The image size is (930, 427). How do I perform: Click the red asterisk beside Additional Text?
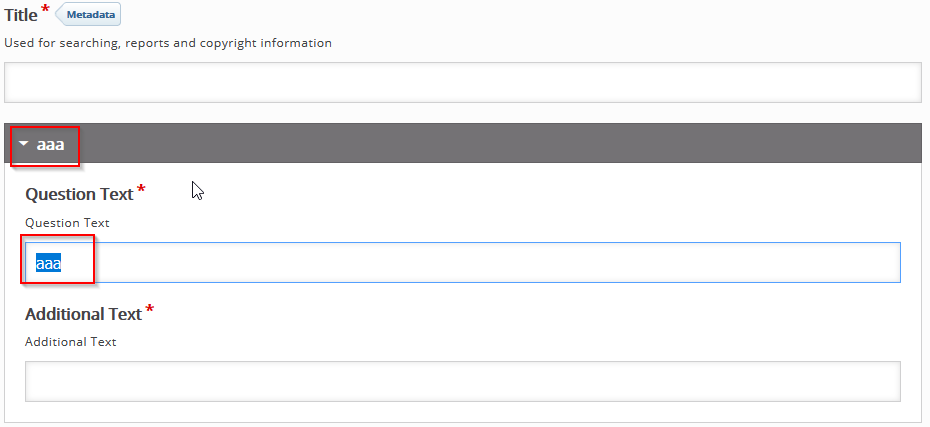point(149,308)
